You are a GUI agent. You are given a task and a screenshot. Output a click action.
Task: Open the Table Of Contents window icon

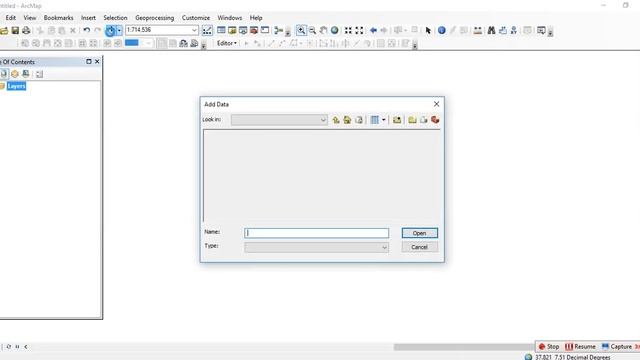point(221,30)
